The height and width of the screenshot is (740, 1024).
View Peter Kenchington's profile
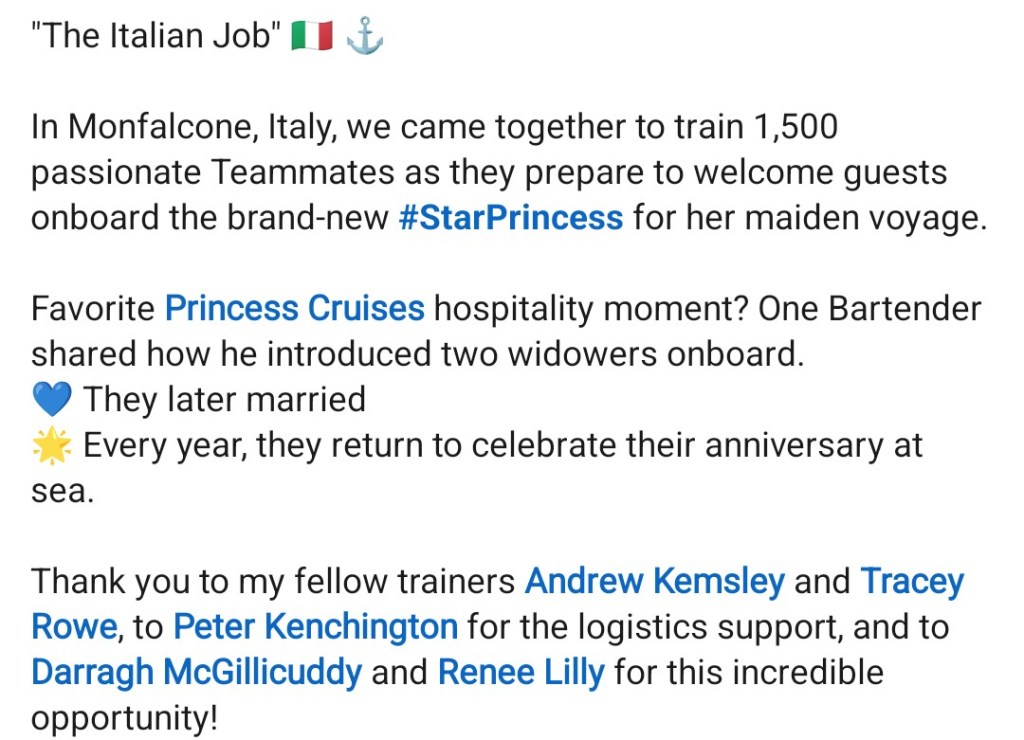[315, 627]
